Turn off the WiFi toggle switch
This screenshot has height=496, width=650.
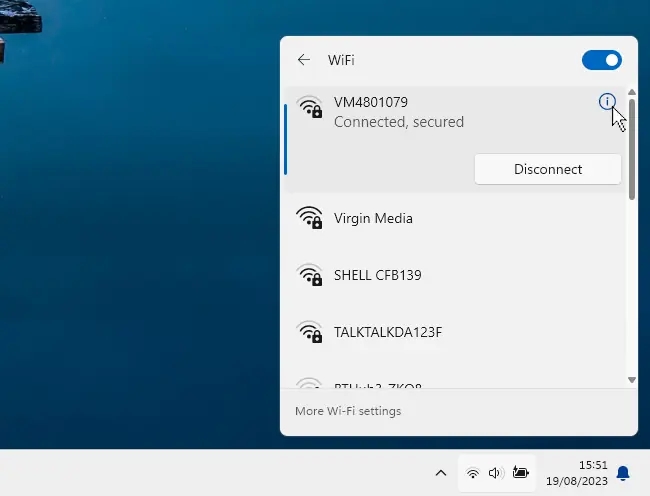point(601,60)
